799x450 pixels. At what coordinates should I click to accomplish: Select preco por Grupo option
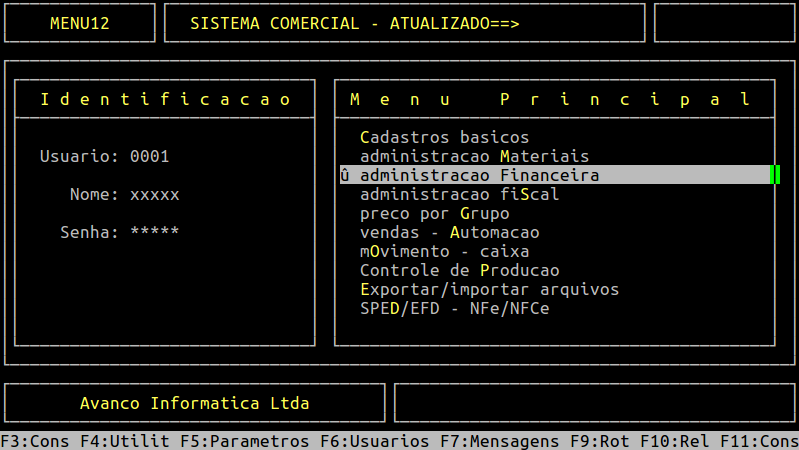point(434,213)
